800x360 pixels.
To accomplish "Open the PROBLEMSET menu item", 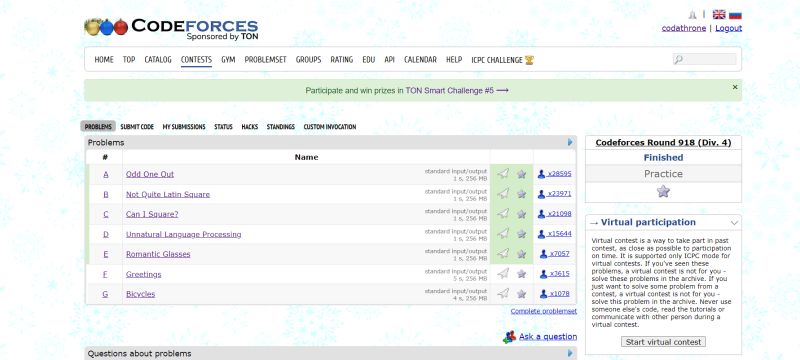I will [x=265, y=60].
